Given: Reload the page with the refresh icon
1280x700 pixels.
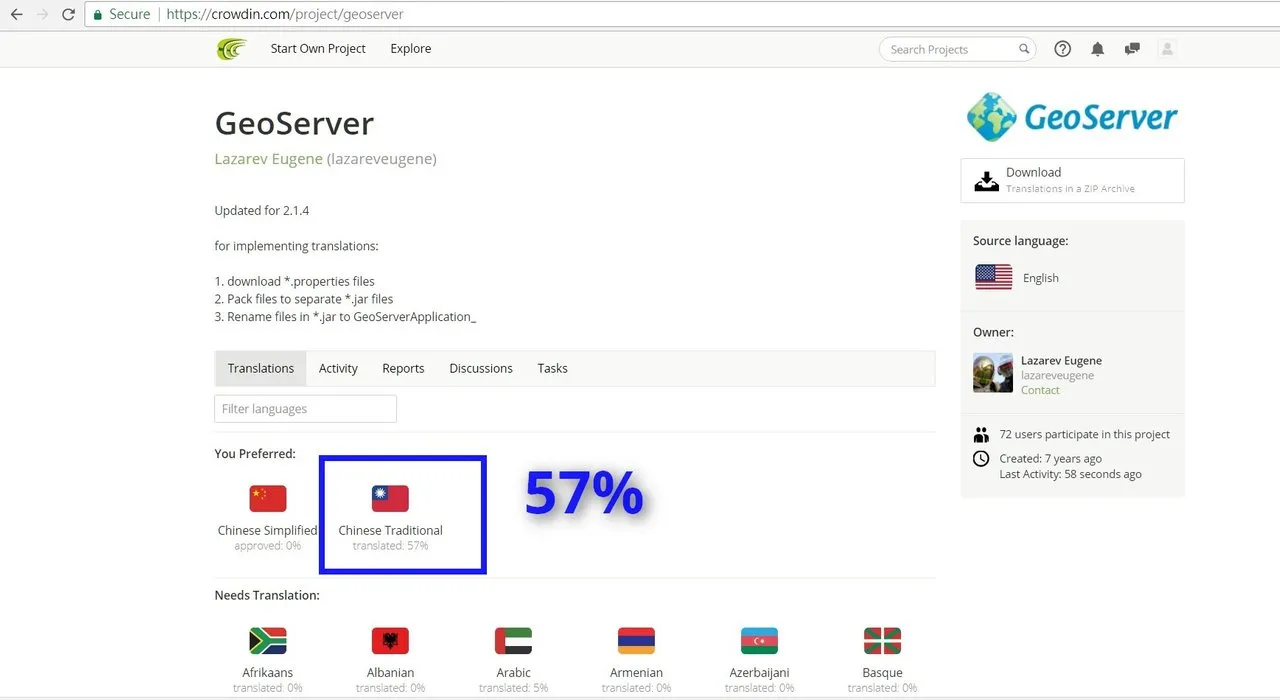Looking at the screenshot, I should (x=68, y=15).
